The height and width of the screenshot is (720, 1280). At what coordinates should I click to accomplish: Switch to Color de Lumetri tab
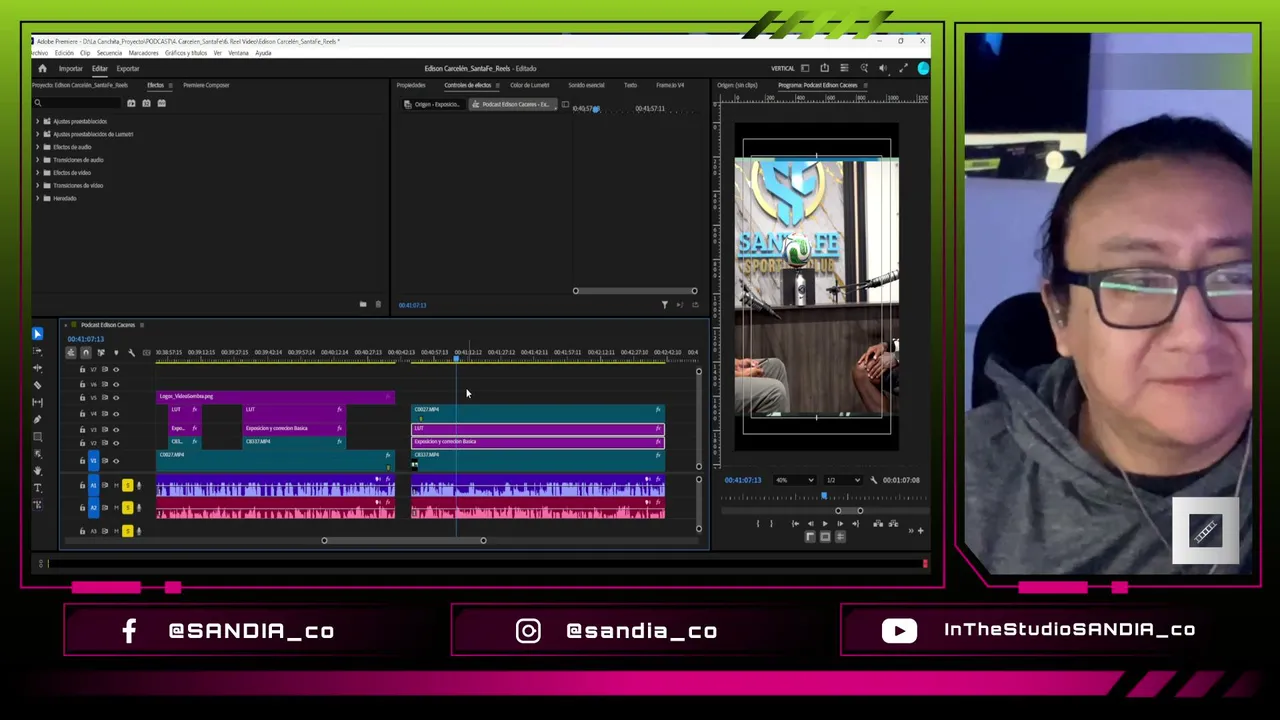(530, 85)
